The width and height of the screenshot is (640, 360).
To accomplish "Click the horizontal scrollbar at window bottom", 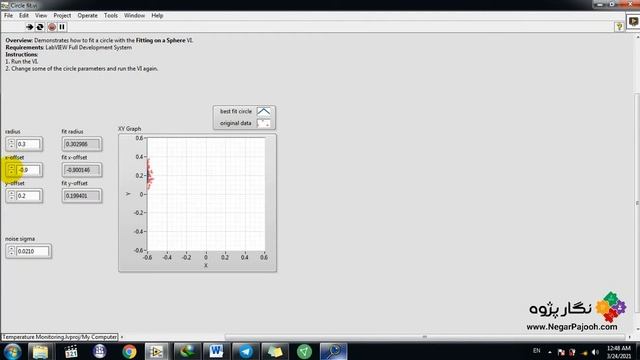I will 424,337.
